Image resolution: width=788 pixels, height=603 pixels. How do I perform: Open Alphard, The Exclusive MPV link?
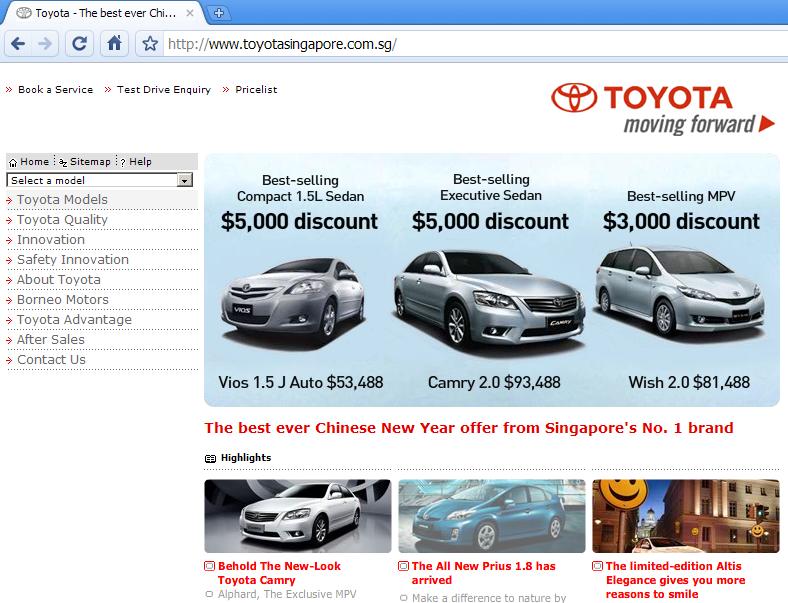(x=287, y=594)
